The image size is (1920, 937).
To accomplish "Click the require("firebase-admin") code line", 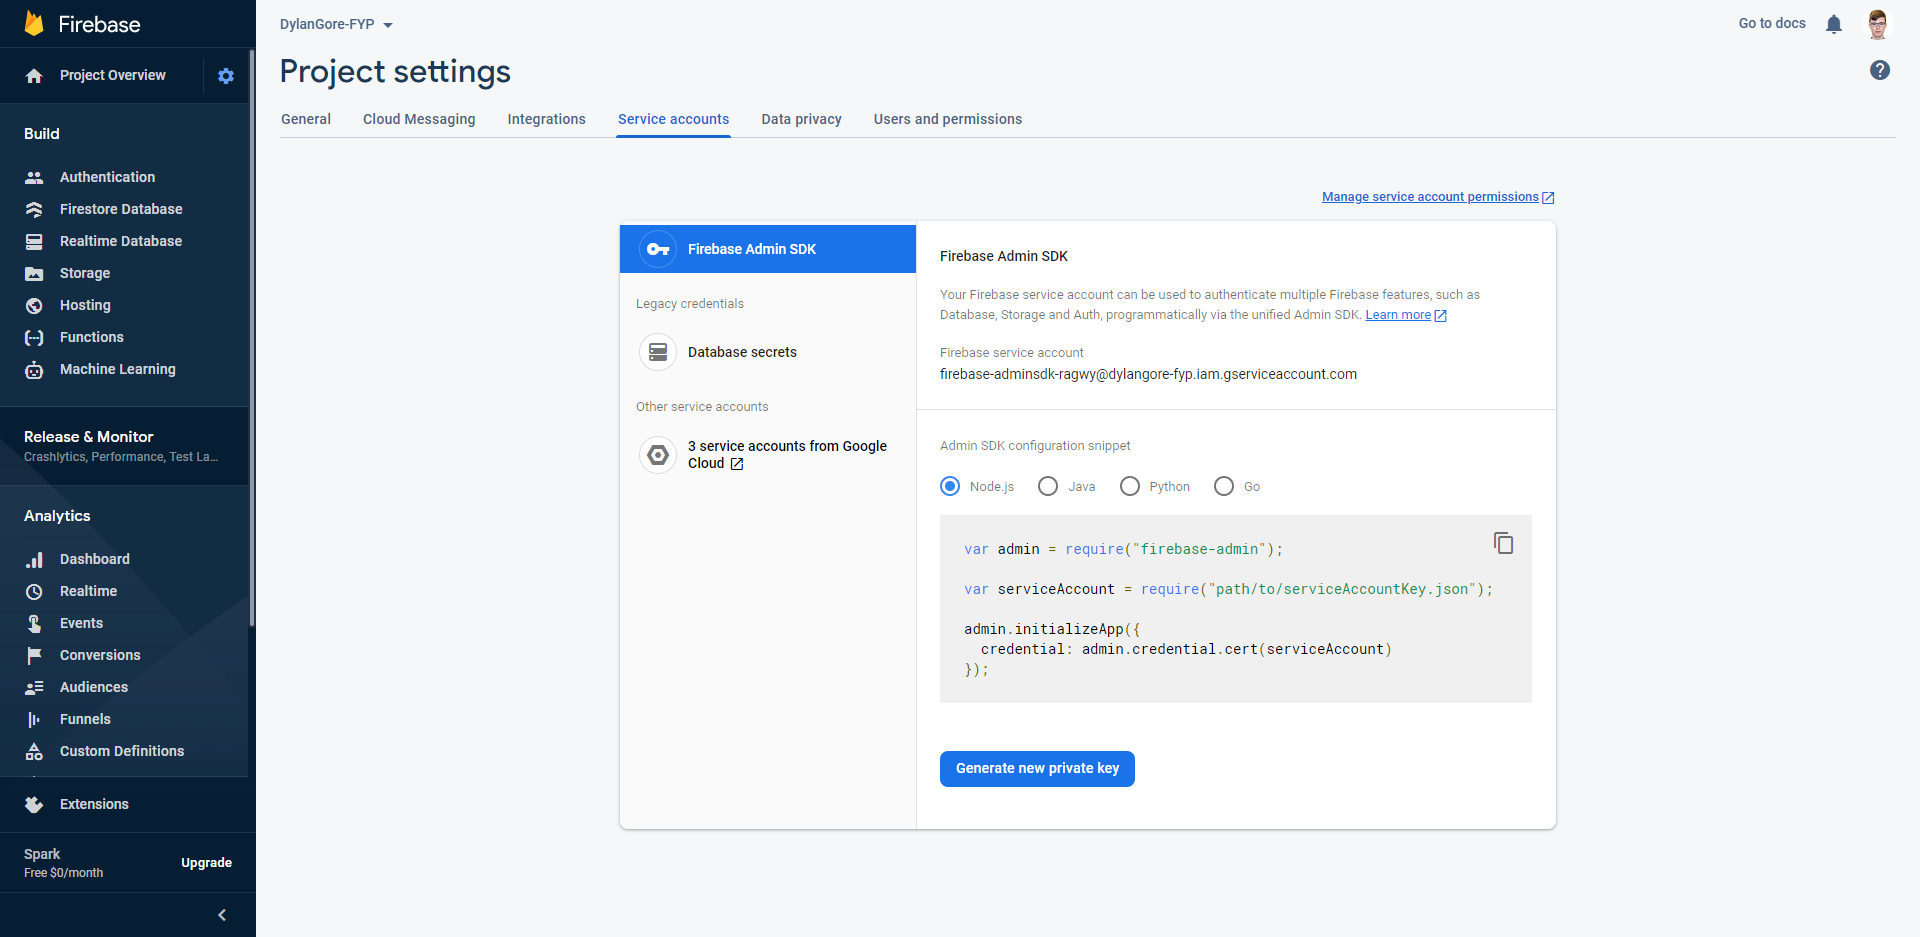I will tap(1123, 549).
